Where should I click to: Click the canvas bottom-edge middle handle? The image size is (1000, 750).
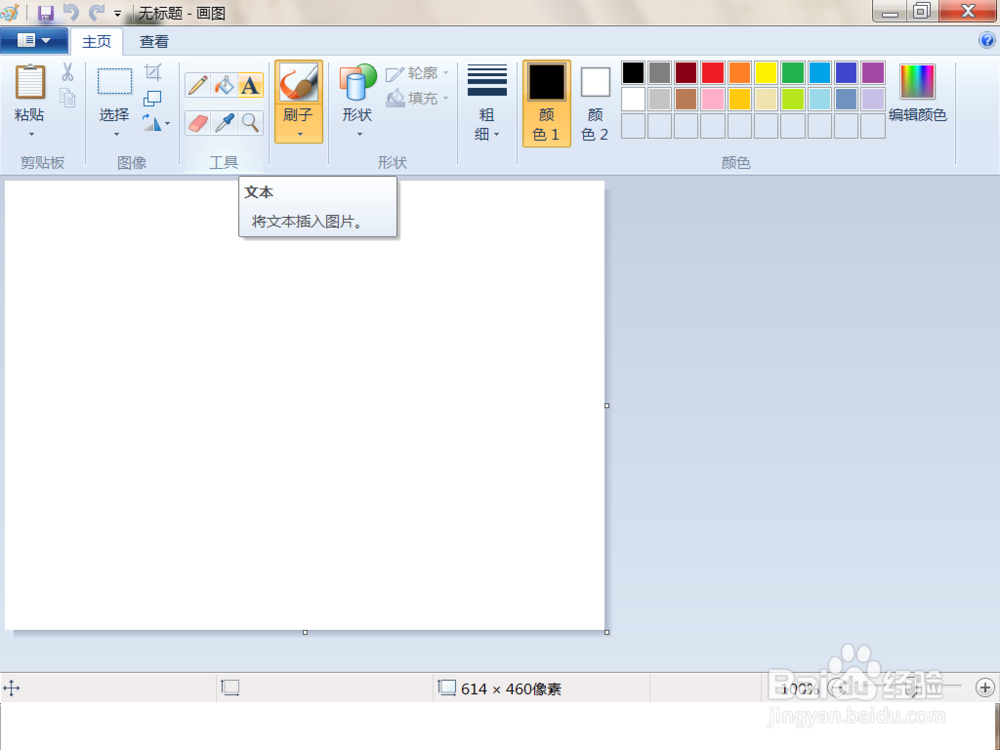point(305,632)
